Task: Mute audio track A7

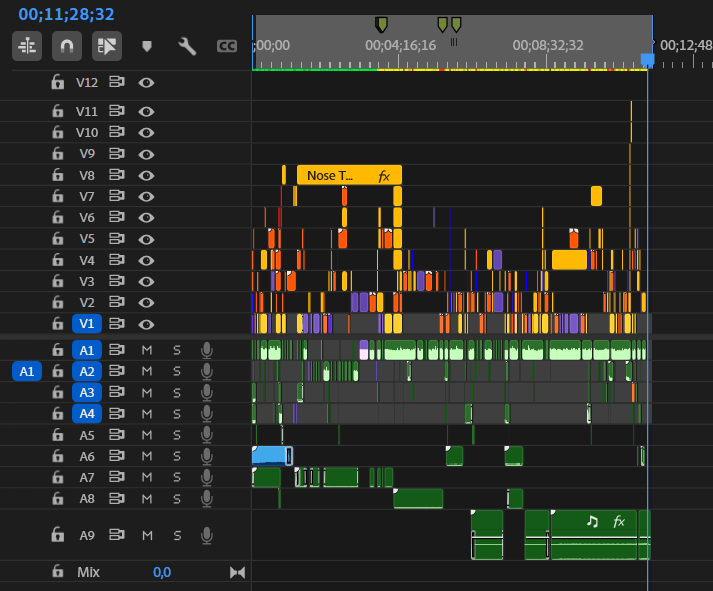Action: [147, 477]
